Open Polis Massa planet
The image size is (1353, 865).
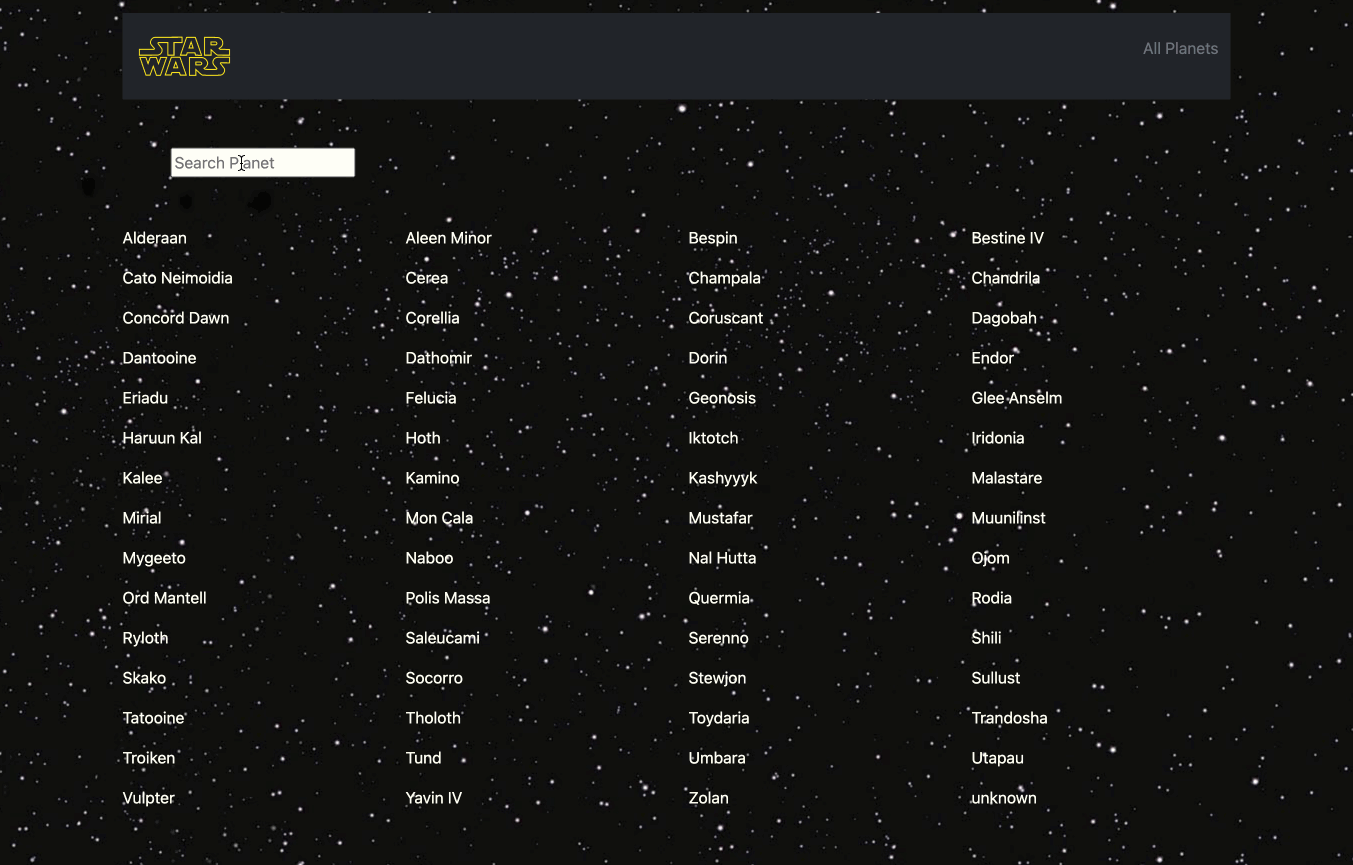447,598
